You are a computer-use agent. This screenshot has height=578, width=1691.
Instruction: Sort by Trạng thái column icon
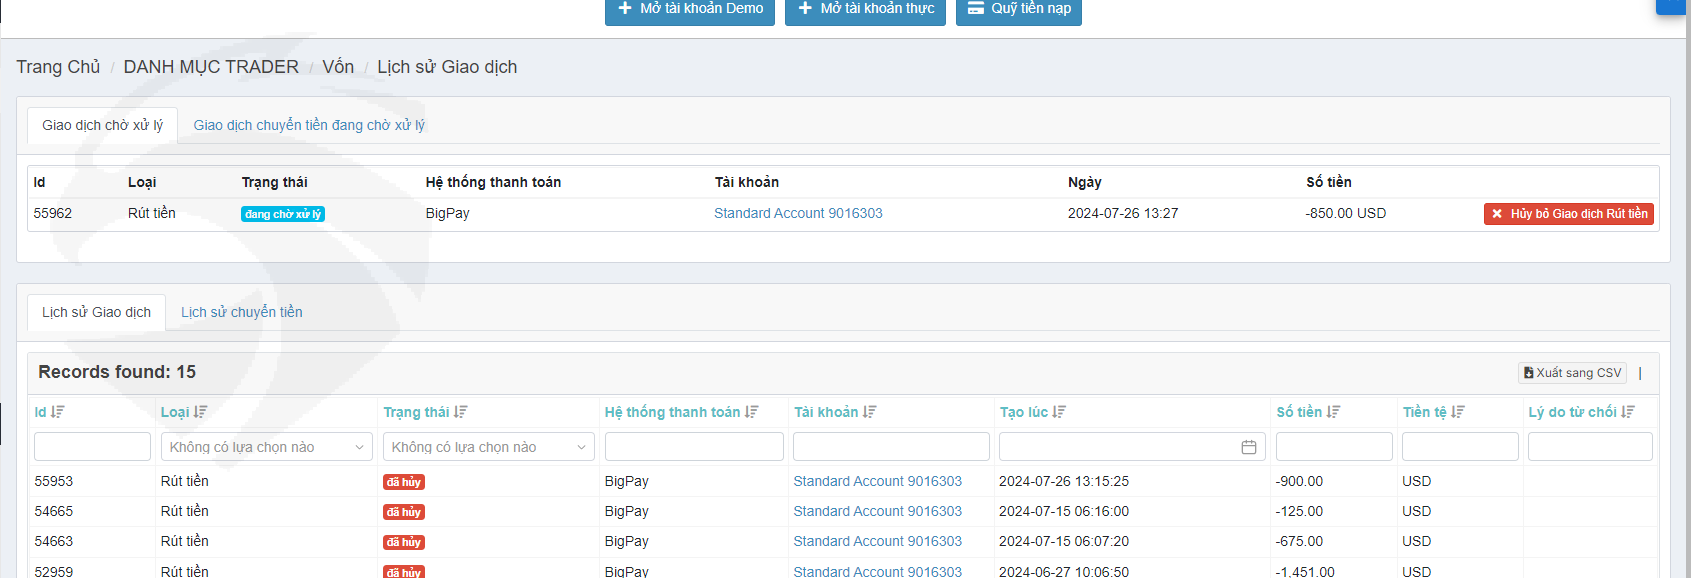click(x=460, y=412)
